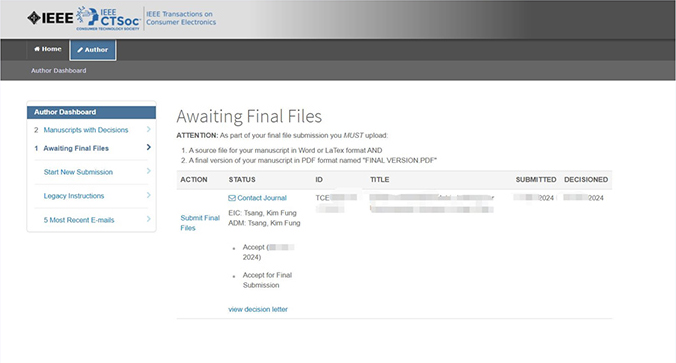Screen dimensions: 676x363
Task: Open Legacy Instructions sidebar entry
Action: click(74, 196)
